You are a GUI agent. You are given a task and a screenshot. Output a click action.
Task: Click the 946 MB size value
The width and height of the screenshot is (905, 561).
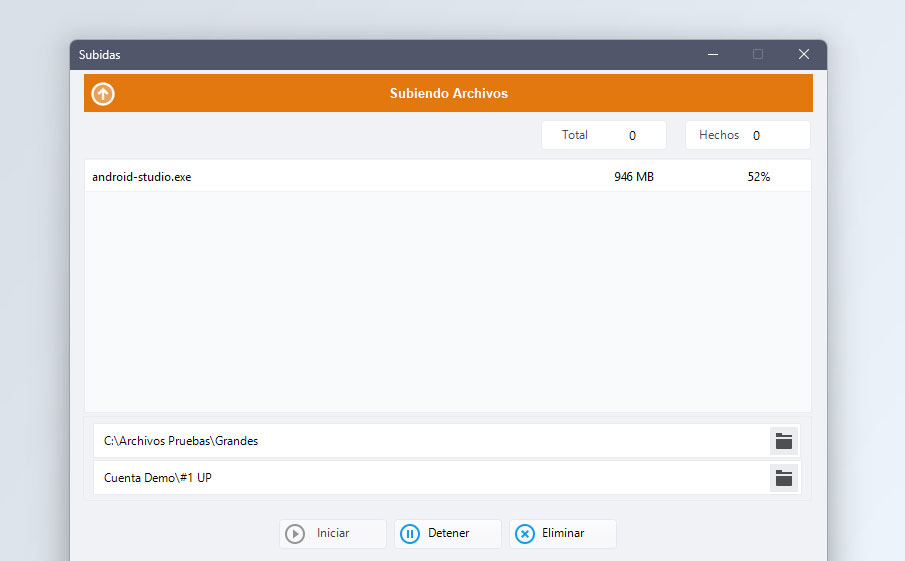point(634,177)
